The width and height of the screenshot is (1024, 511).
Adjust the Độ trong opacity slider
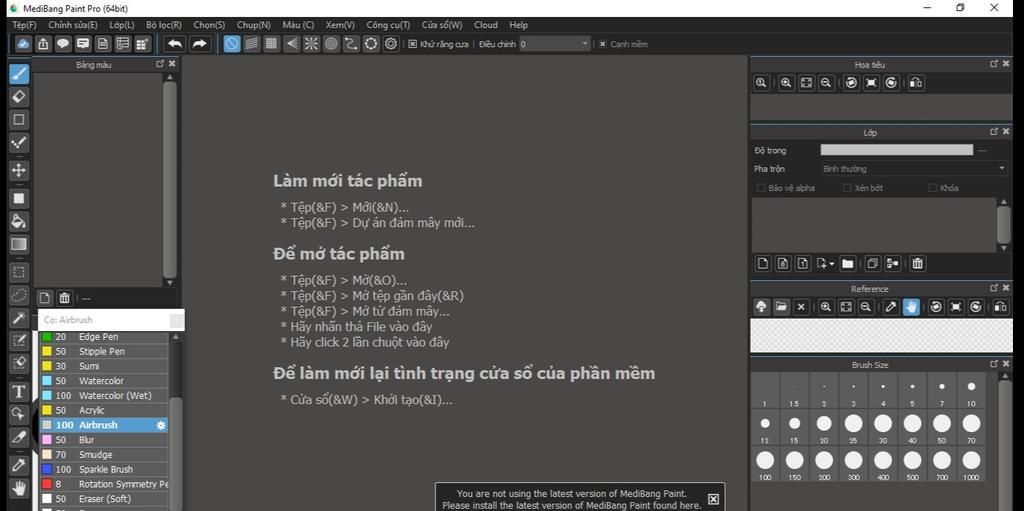coord(897,150)
